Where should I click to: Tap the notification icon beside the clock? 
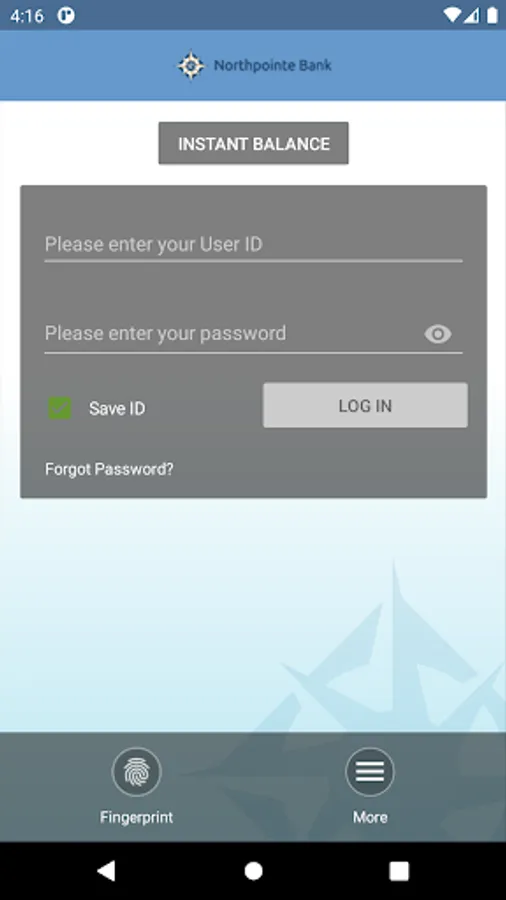coord(66,15)
